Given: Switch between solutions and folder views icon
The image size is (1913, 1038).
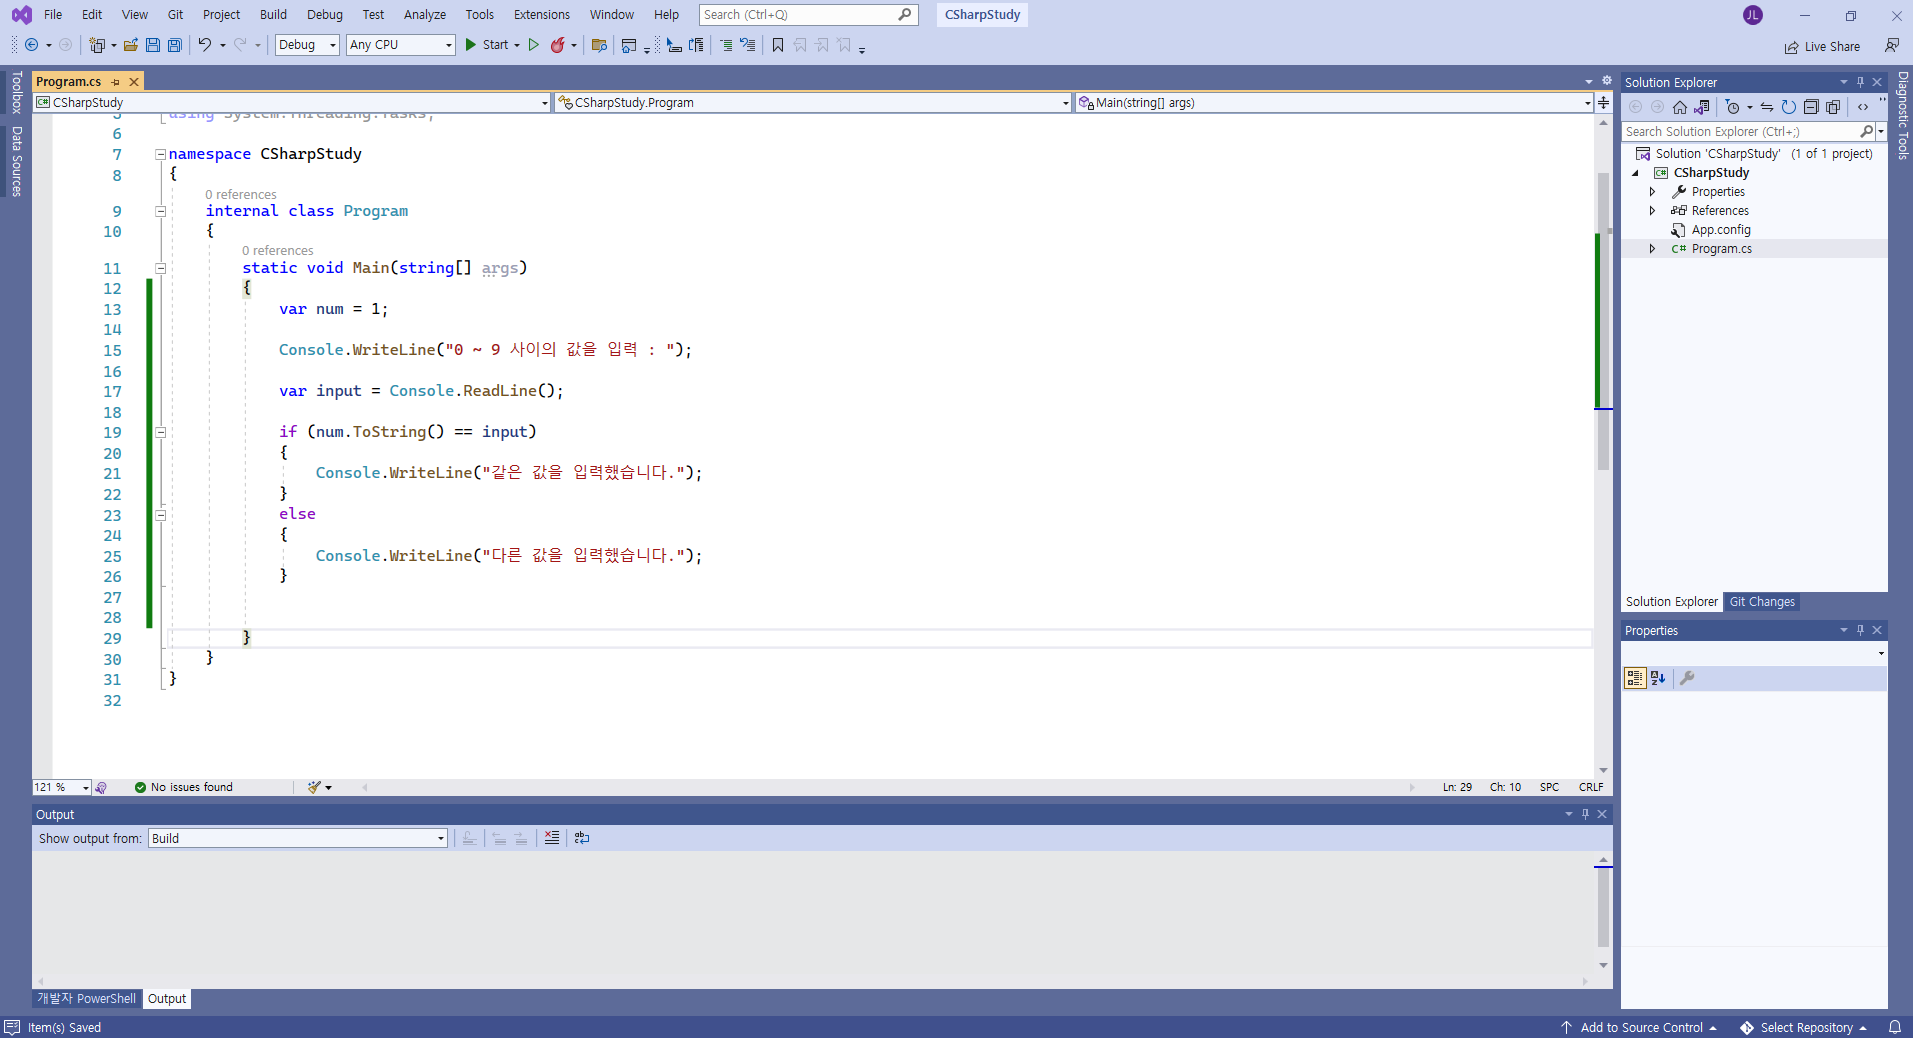Looking at the screenshot, I should (1702, 107).
